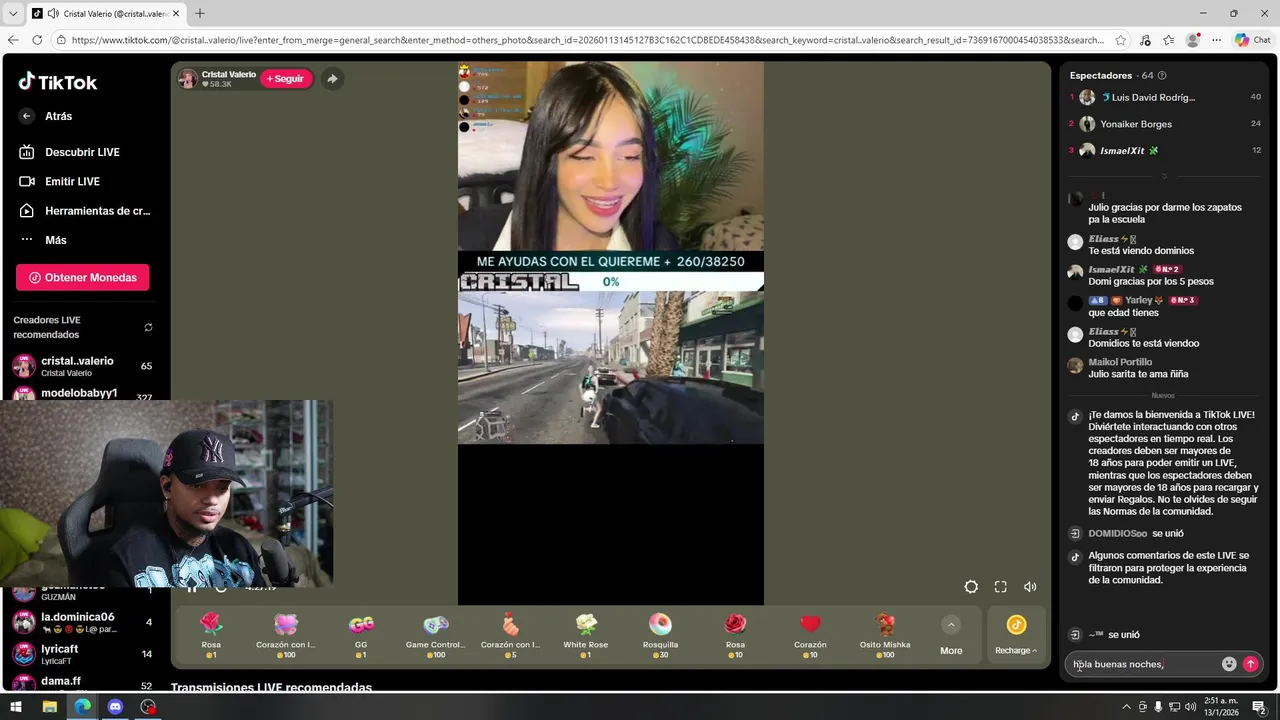Refresh the recommended LIVE creators list

[148, 327]
